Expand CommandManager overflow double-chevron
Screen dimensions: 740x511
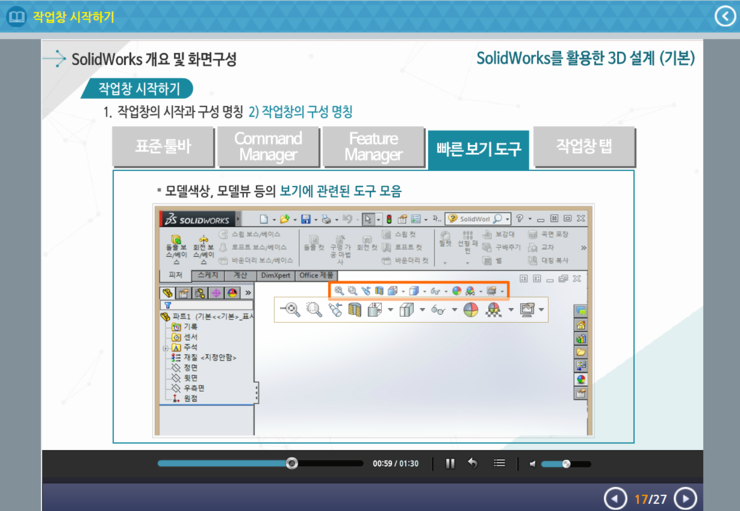(x=583, y=247)
